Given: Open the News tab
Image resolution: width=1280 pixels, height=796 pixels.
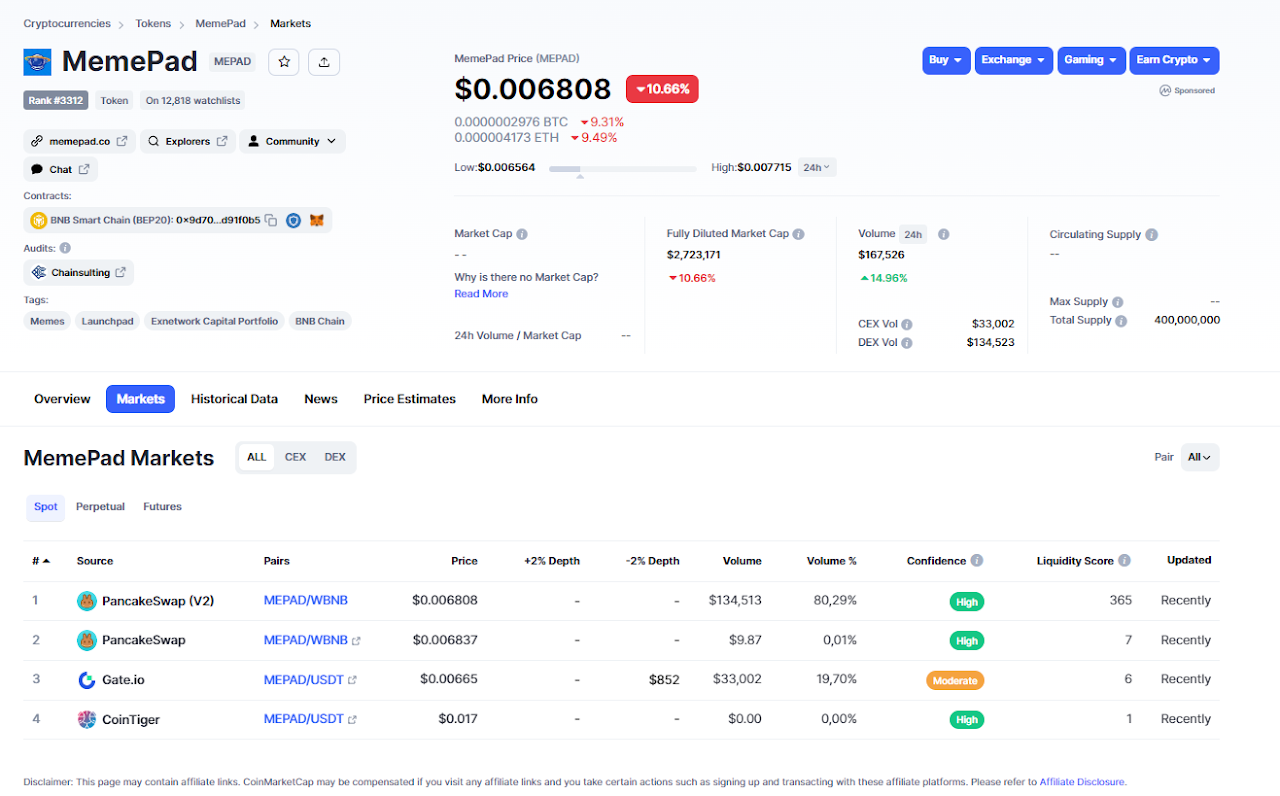Looking at the screenshot, I should (321, 399).
